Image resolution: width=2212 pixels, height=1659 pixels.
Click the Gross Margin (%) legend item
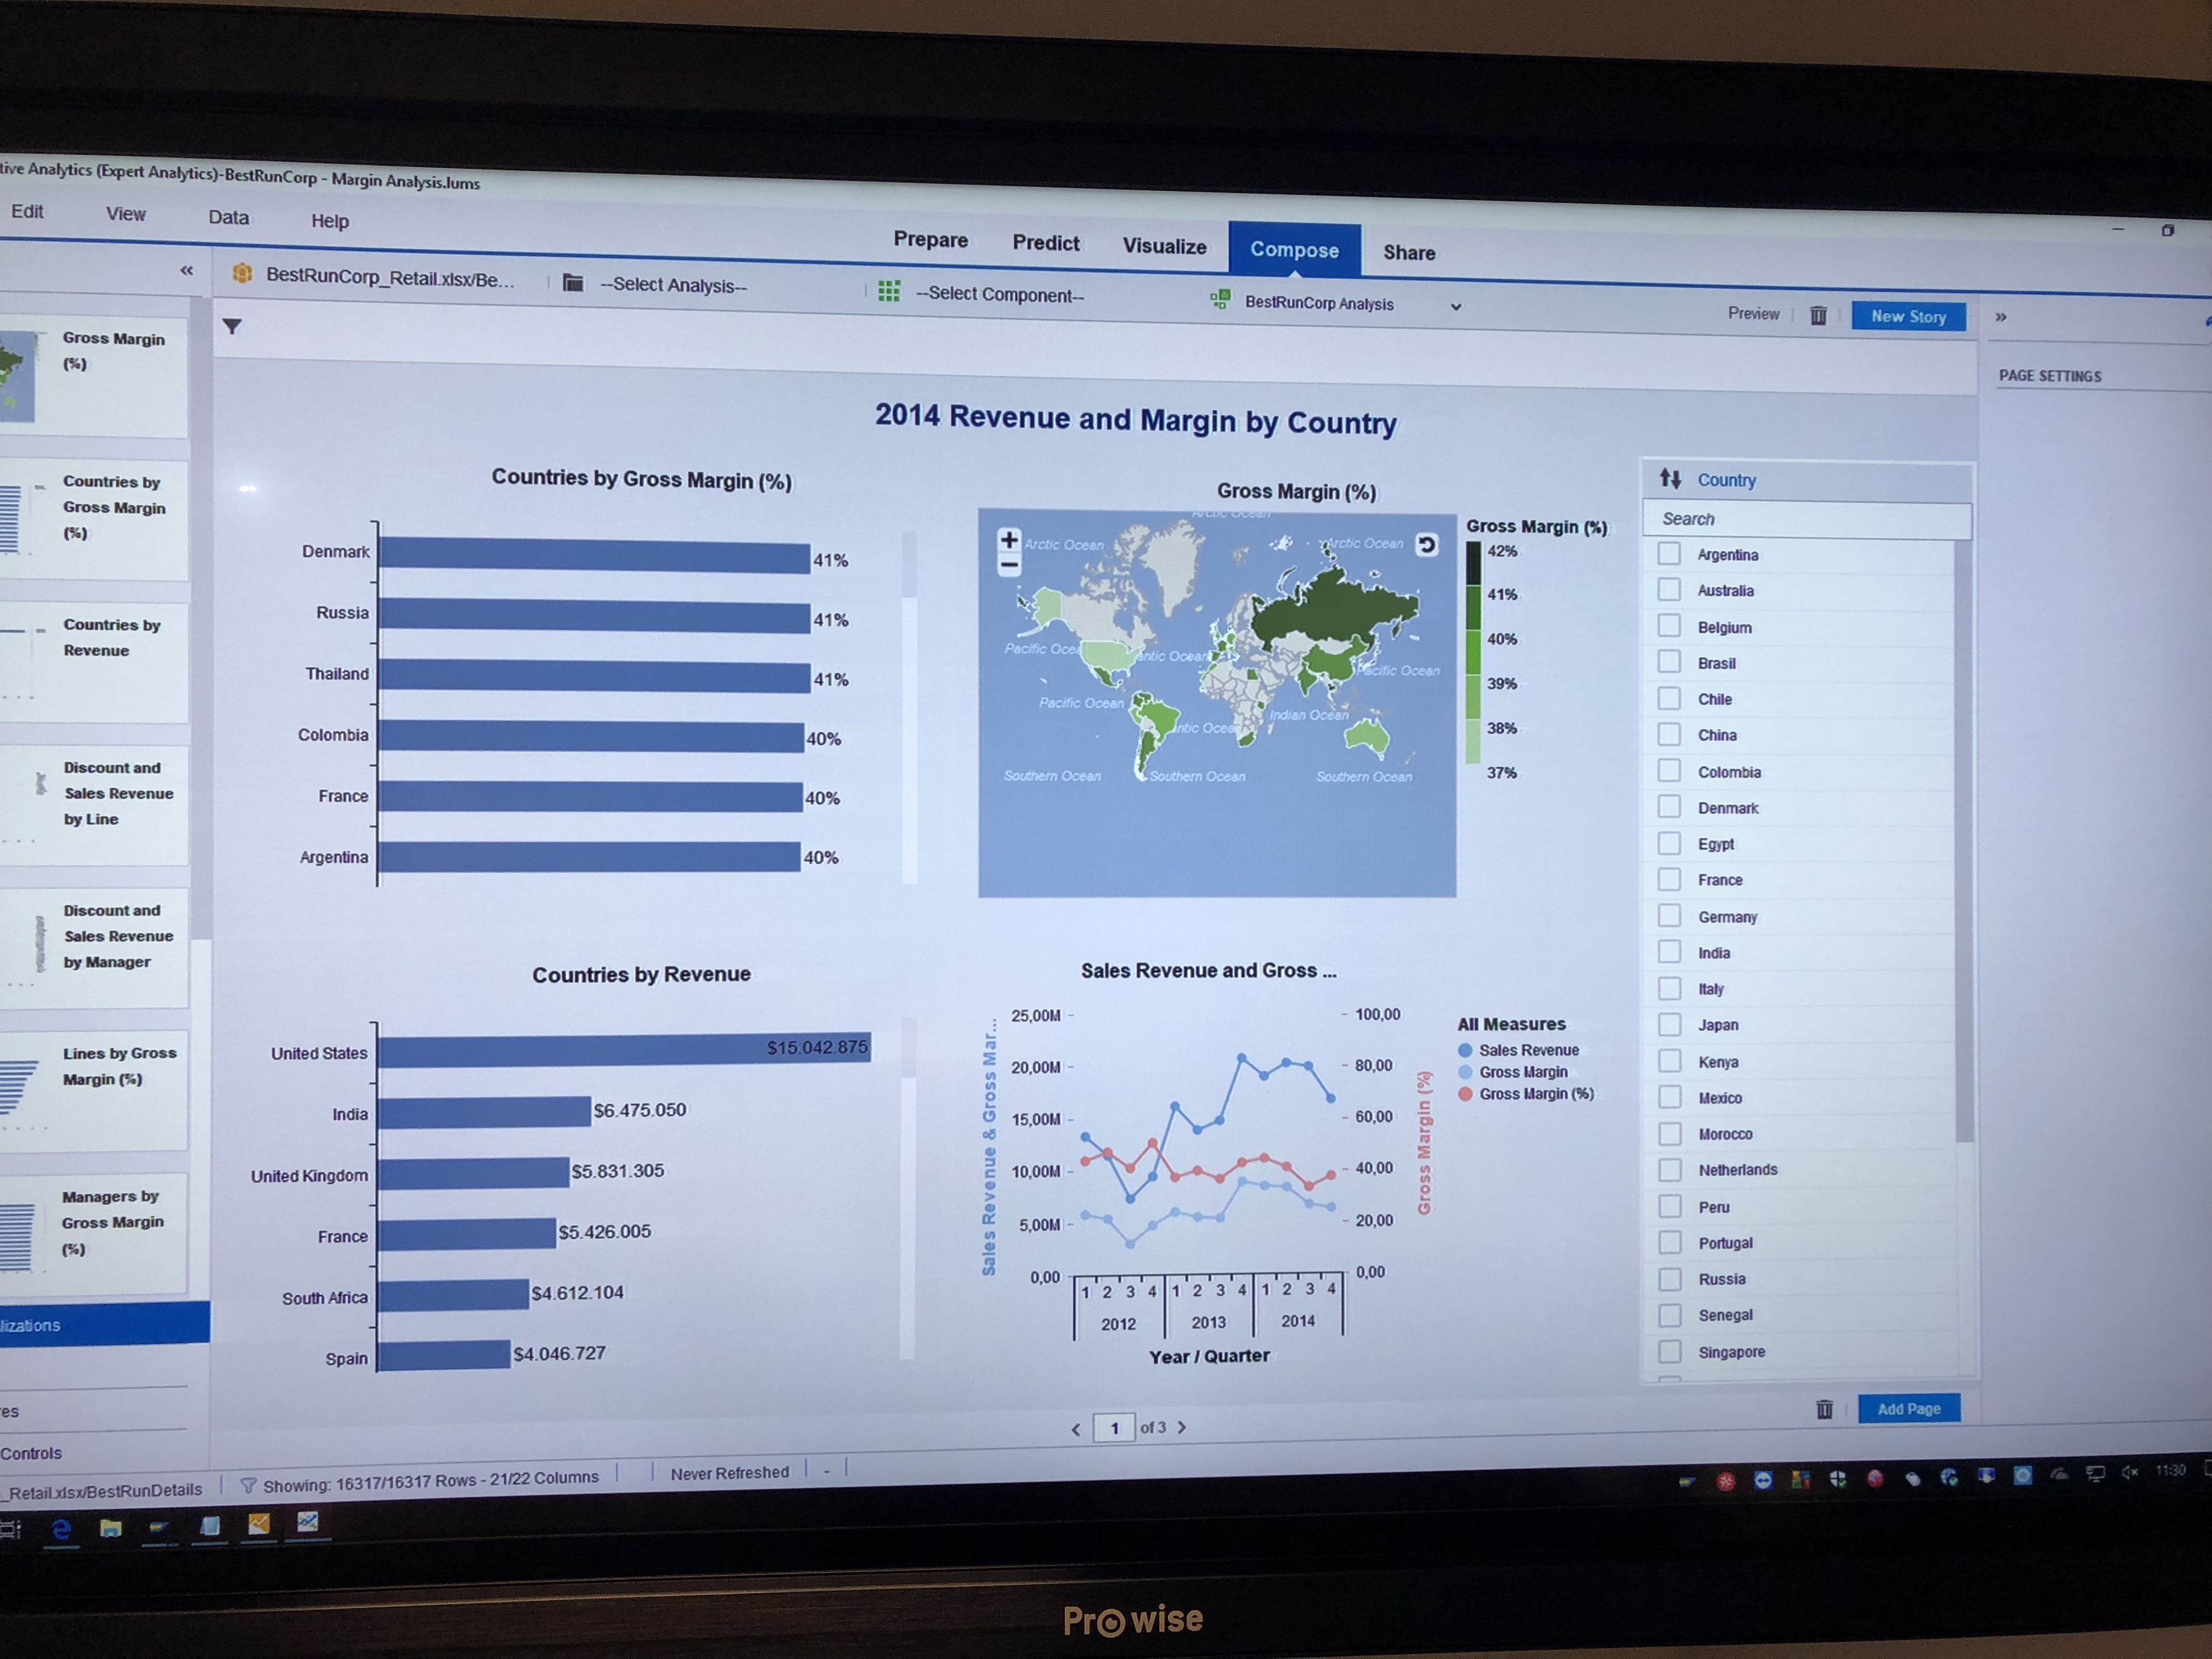(1525, 1094)
